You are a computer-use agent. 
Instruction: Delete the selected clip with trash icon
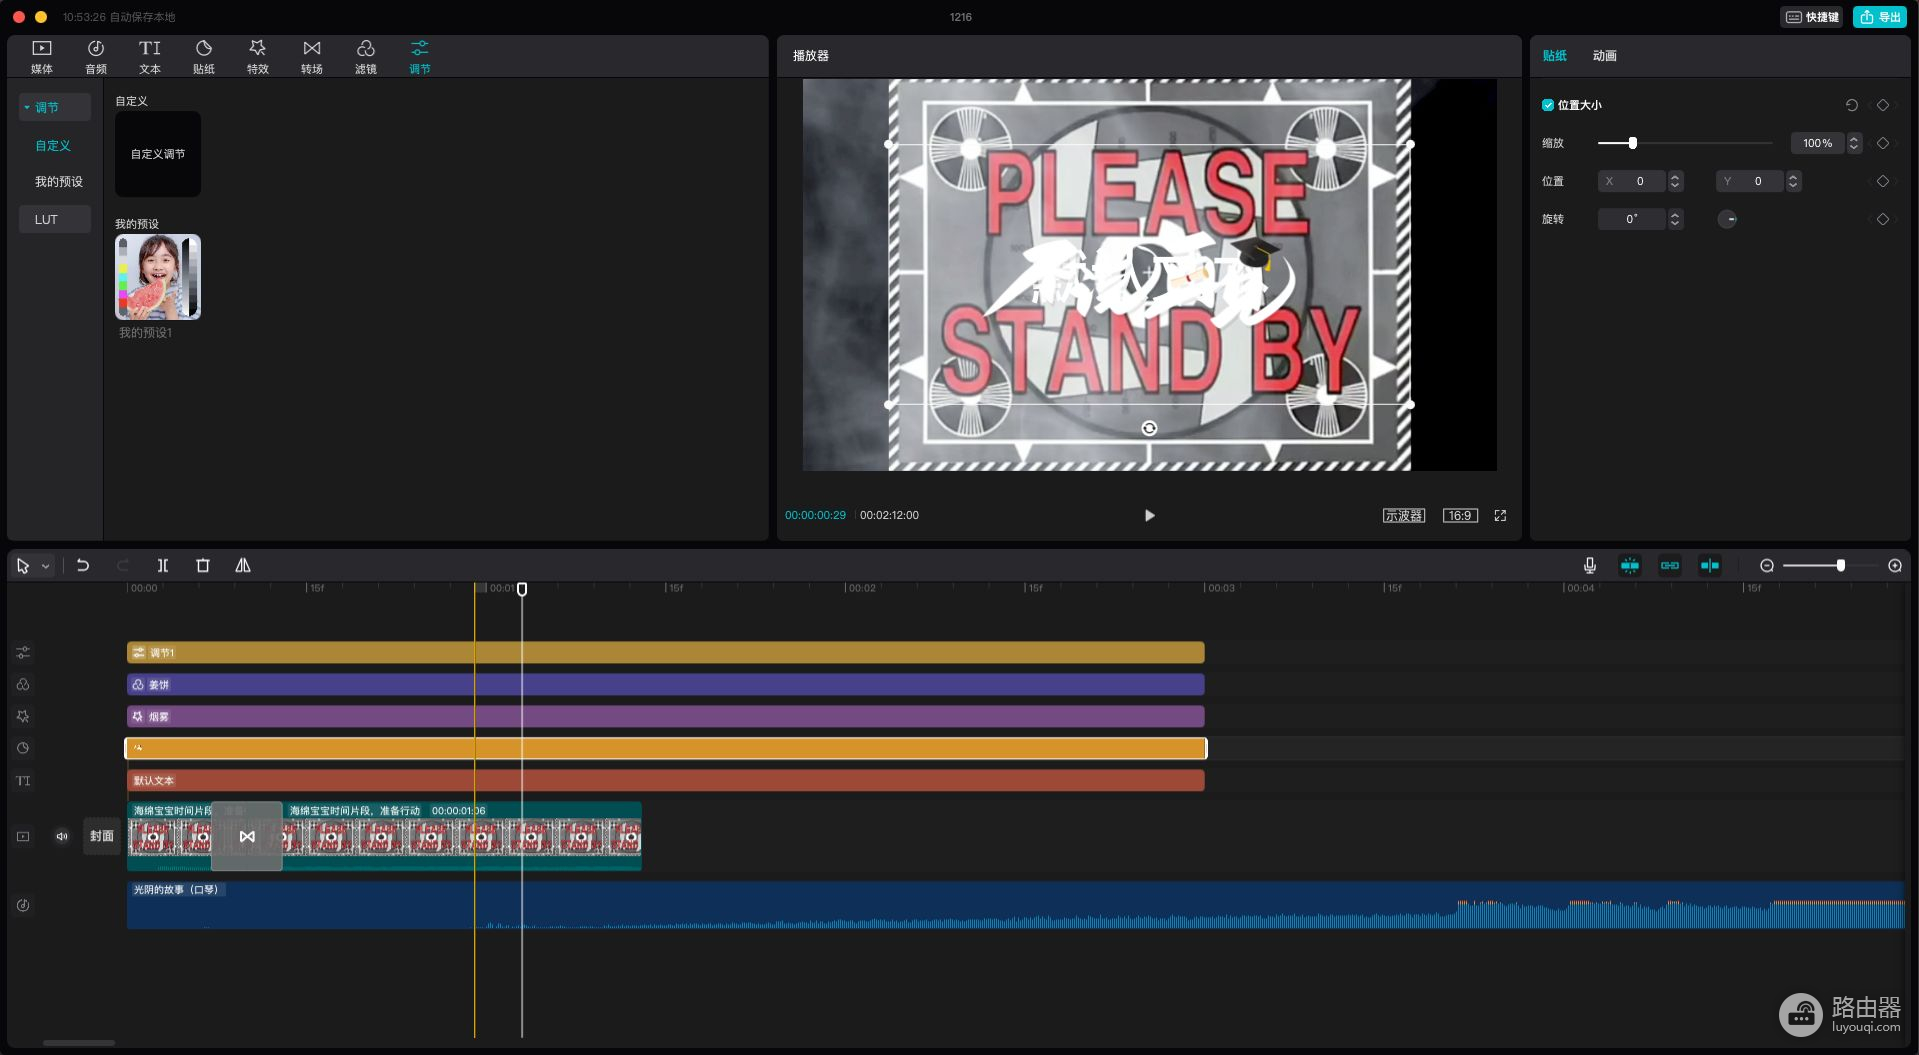click(x=203, y=566)
